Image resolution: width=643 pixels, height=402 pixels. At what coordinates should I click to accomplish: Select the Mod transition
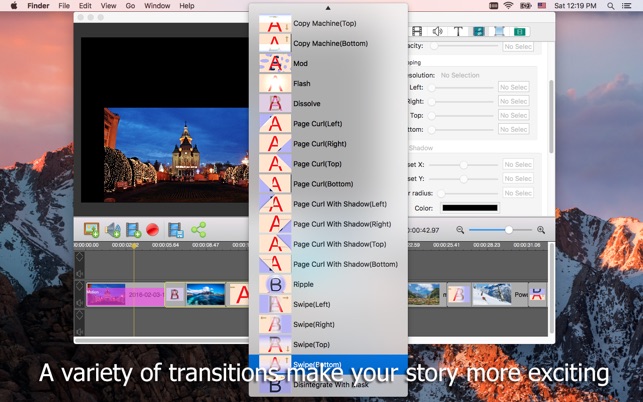(328, 64)
